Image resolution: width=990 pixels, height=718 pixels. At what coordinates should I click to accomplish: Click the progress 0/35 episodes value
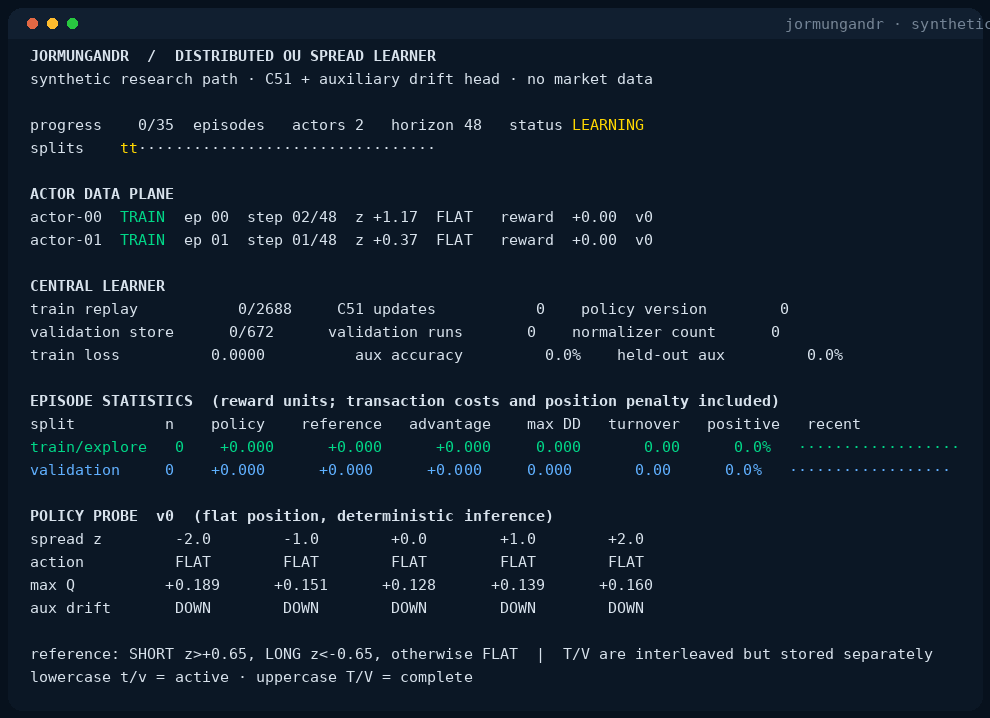point(155,125)
